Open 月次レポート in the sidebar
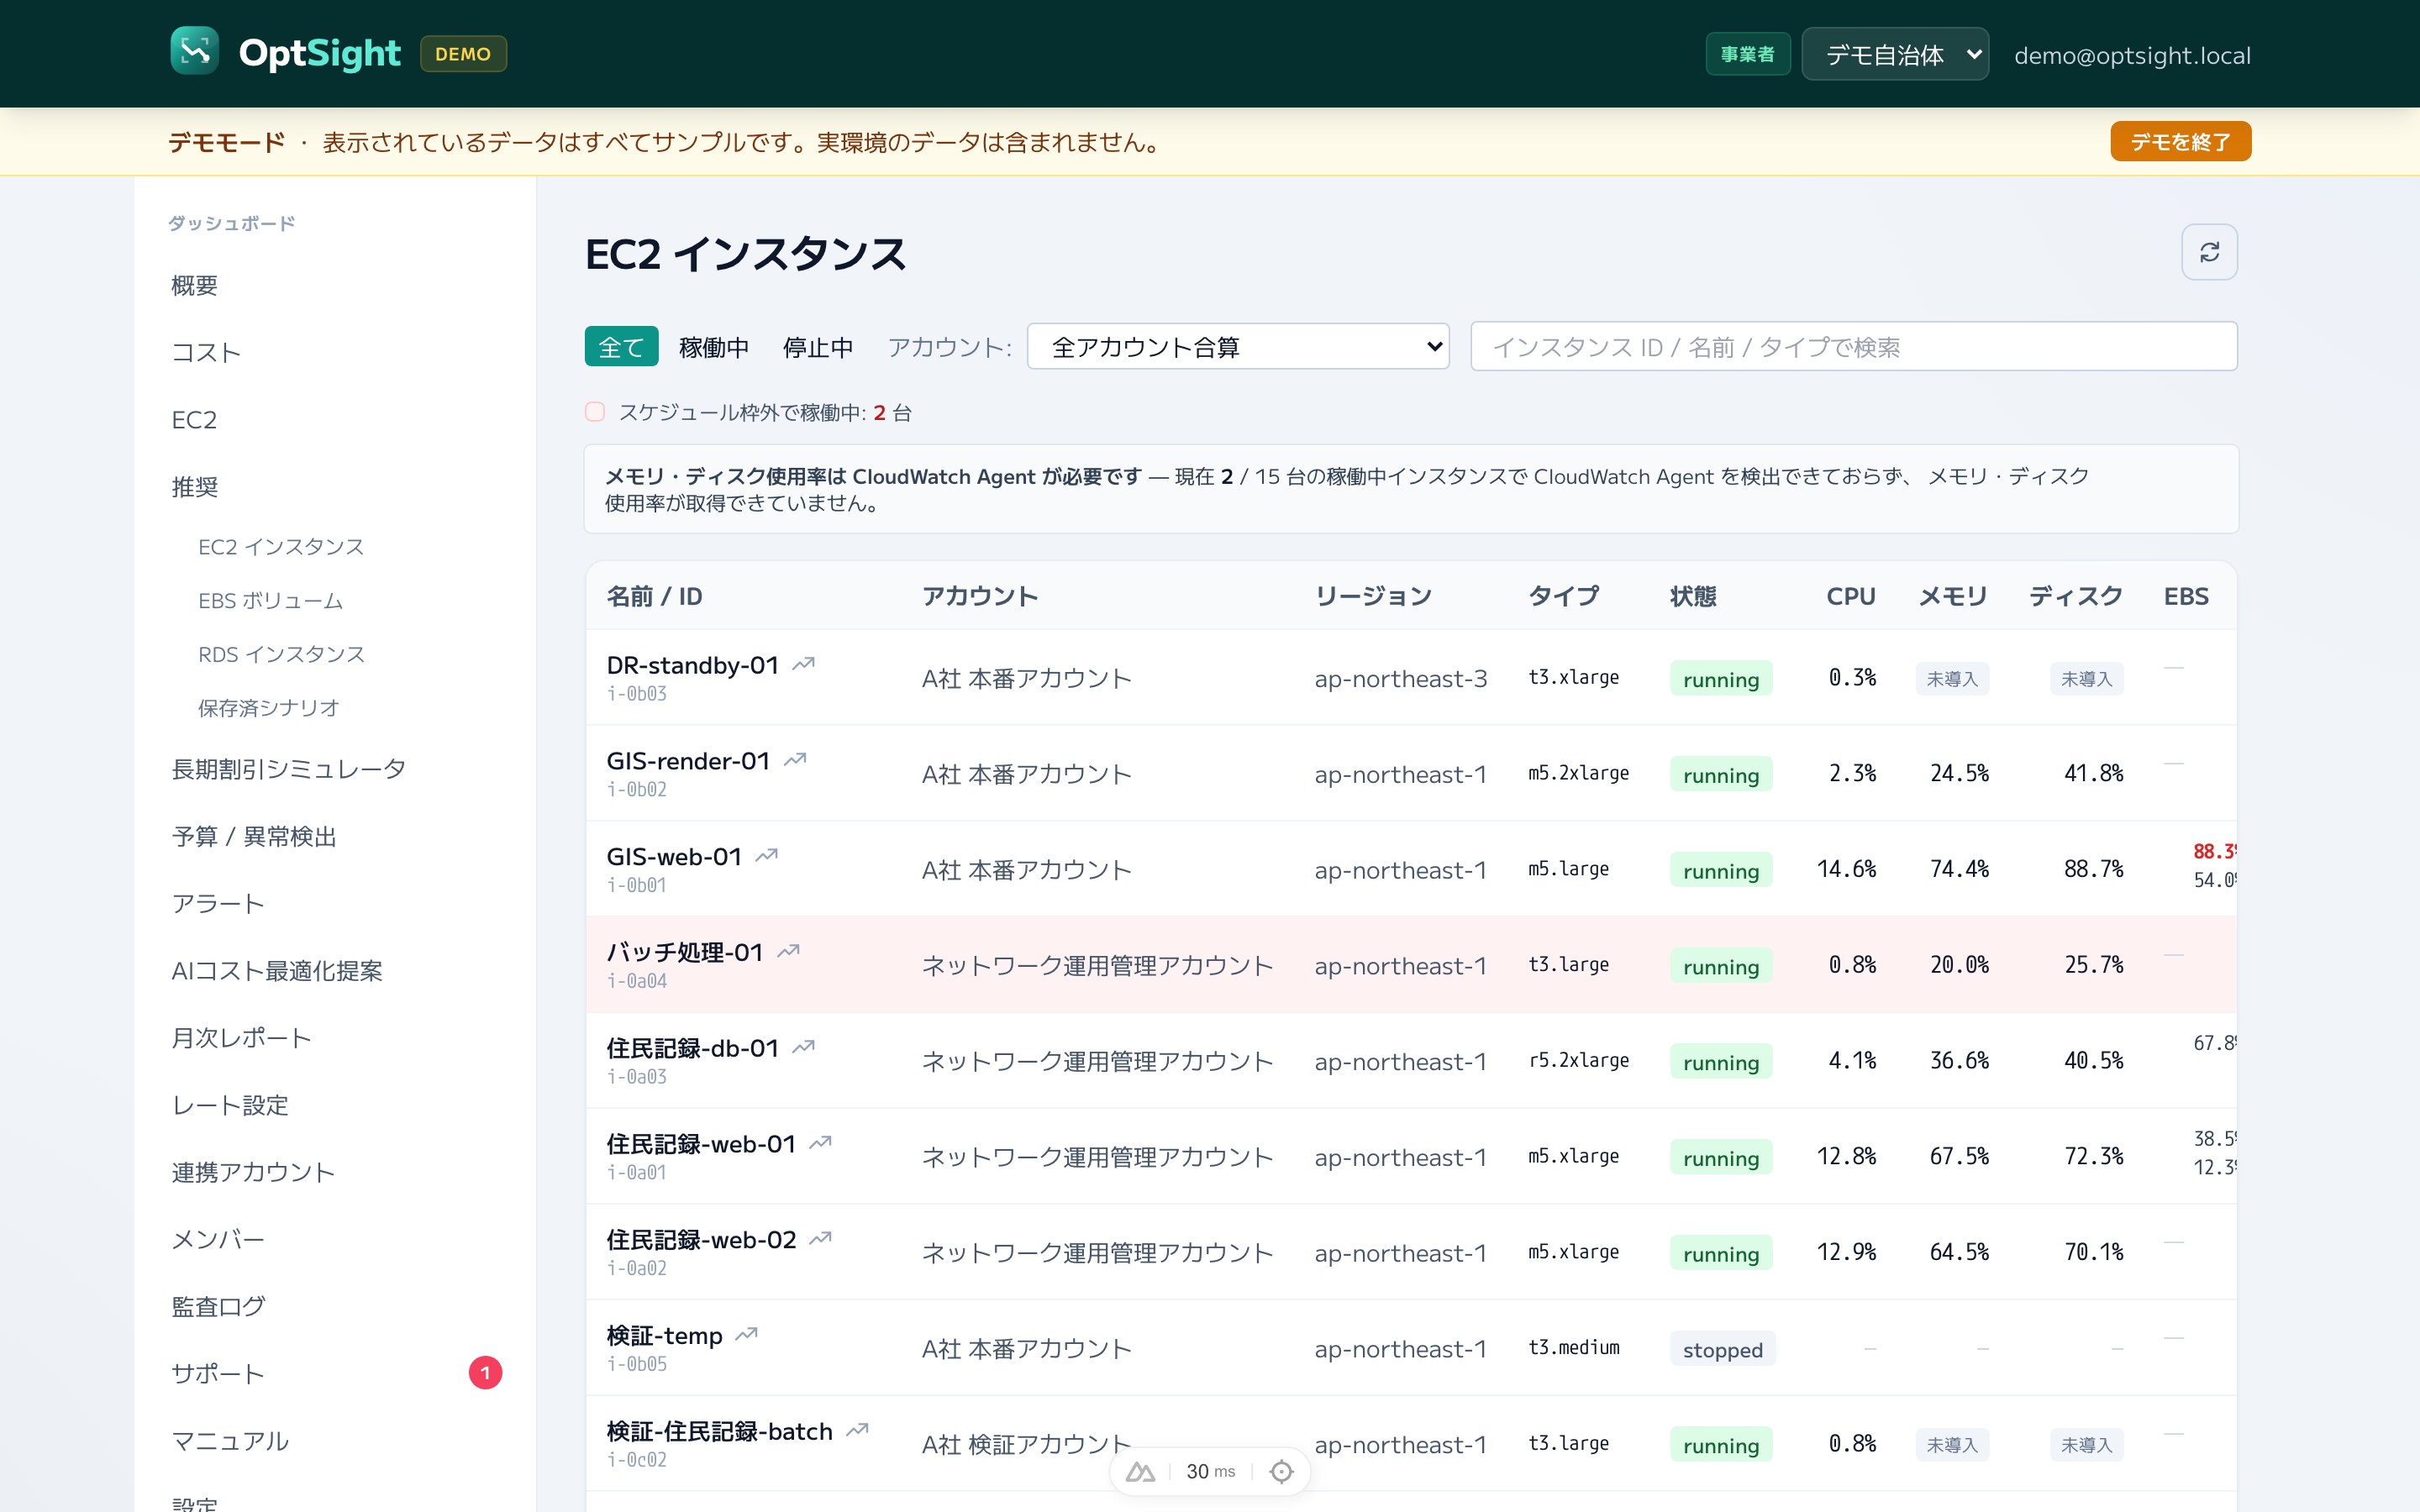The width and height of the screenshot is (2420, 1512). pyautogui.click(x=241, y=1038)
